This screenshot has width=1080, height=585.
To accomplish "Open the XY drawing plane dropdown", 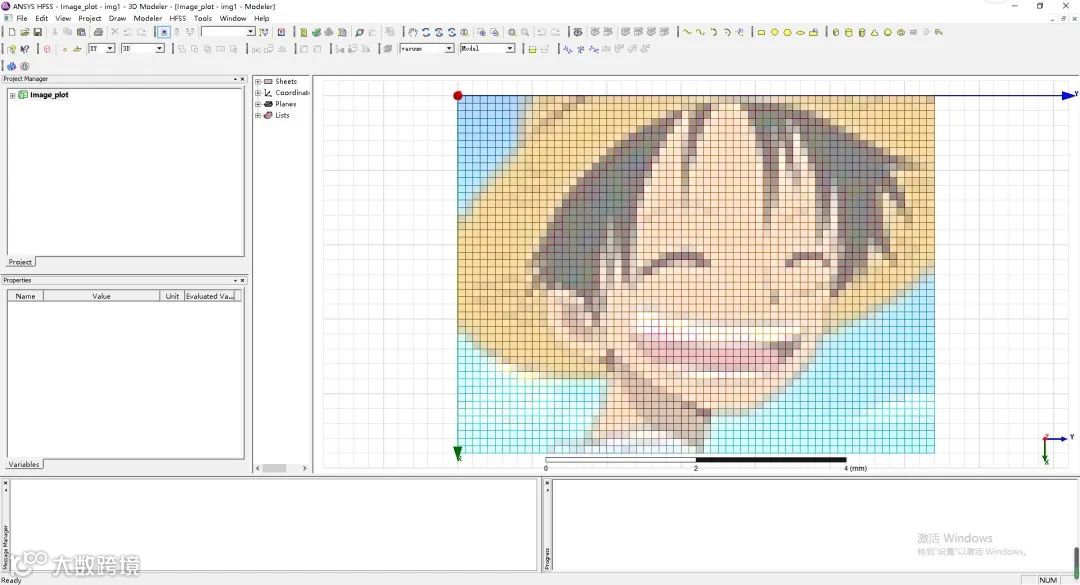I will 110,49.
